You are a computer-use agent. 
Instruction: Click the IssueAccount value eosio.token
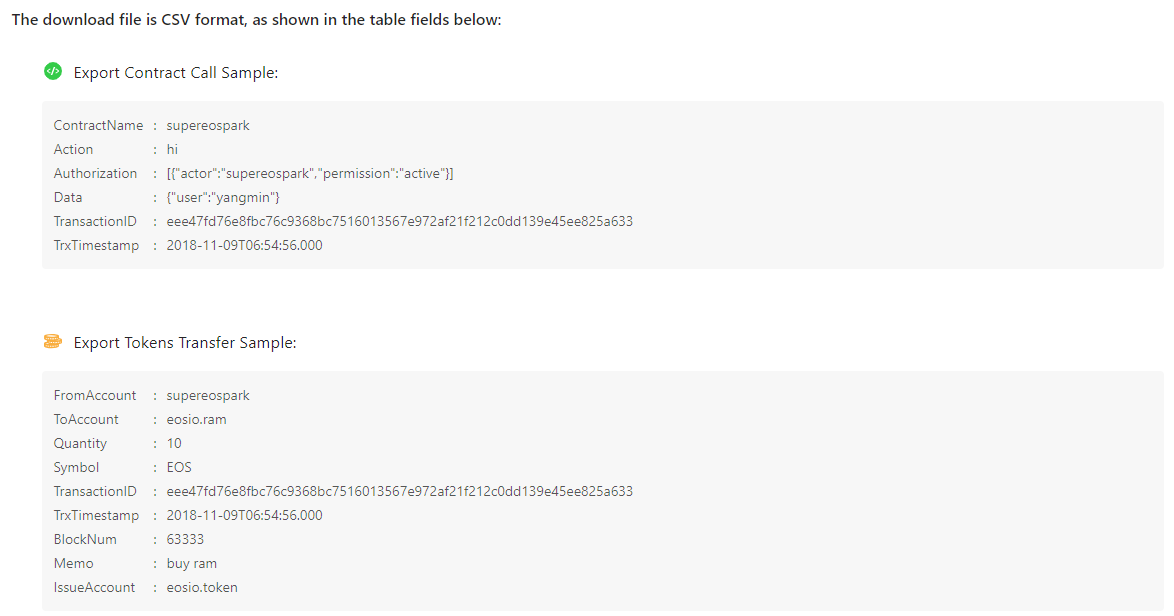[x=202, y=588]
